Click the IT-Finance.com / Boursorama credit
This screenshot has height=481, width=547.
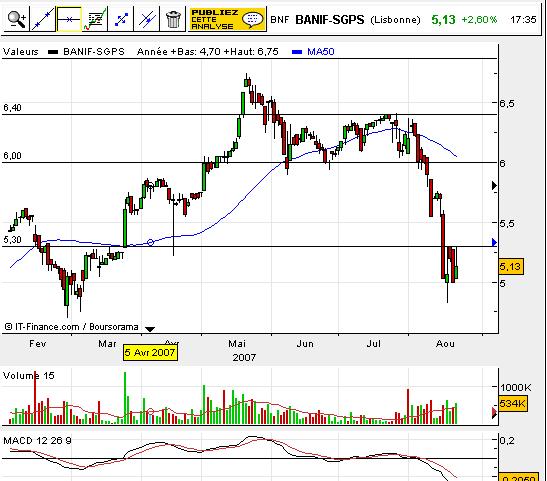point(72,327)
